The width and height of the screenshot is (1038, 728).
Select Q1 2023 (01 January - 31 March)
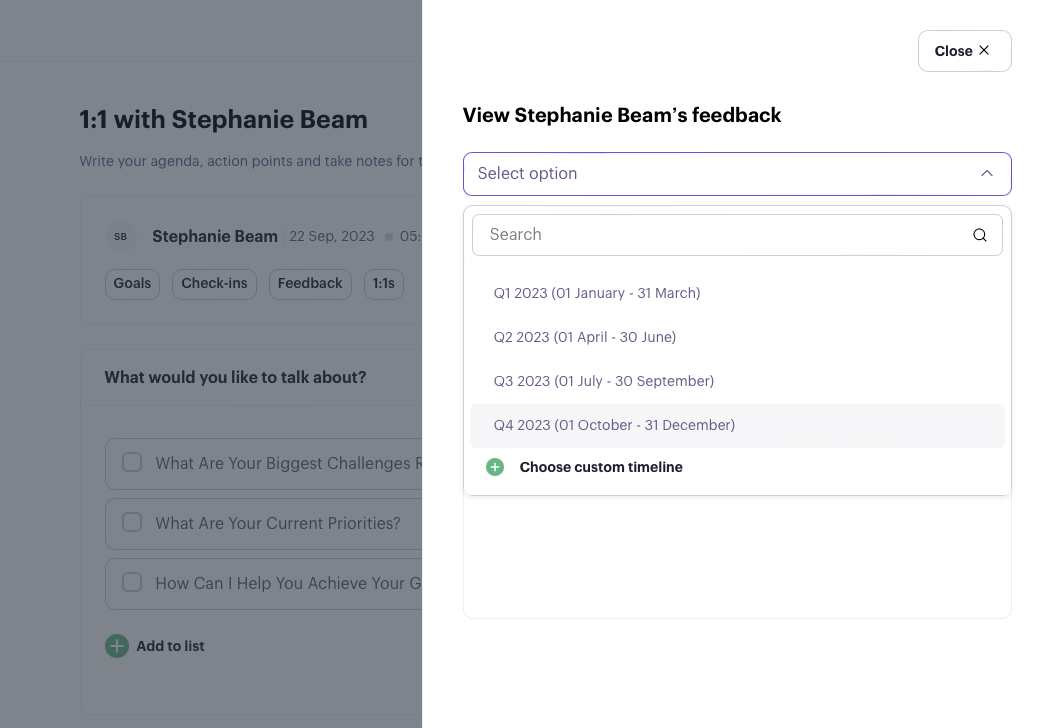tap(737, 293)
